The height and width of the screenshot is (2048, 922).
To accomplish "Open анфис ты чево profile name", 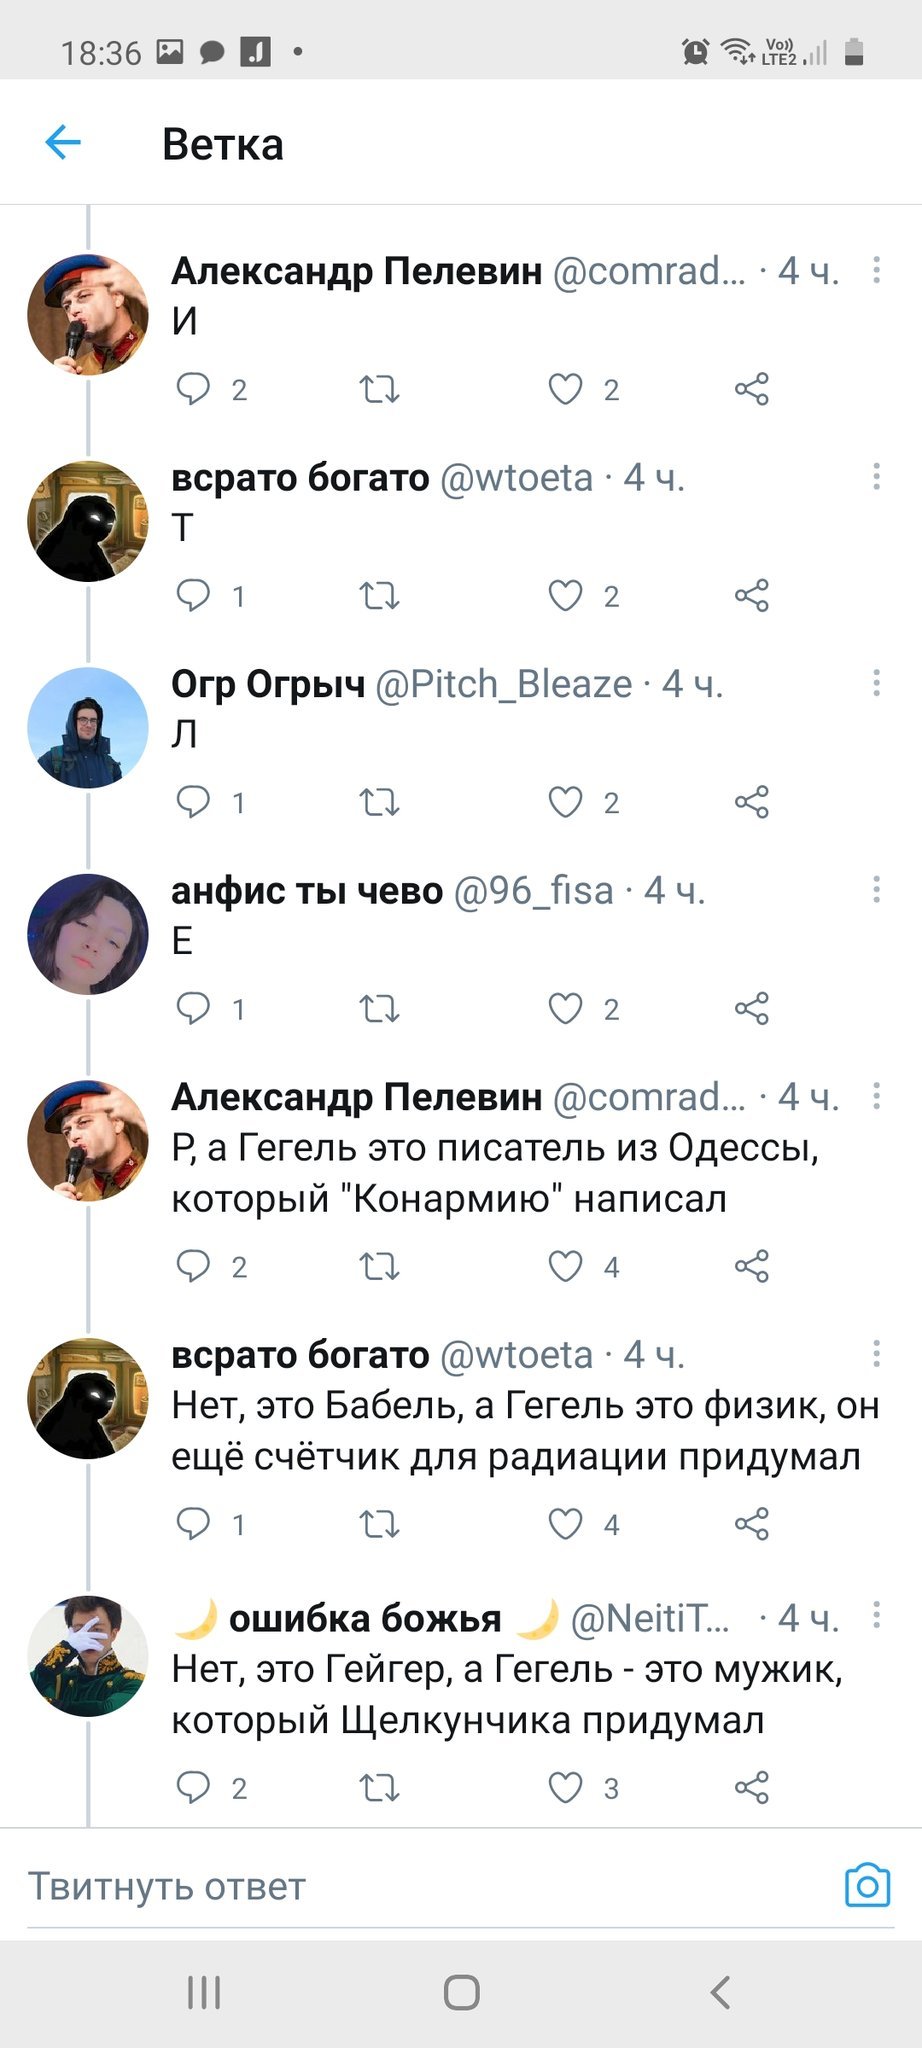I will 306,891.
